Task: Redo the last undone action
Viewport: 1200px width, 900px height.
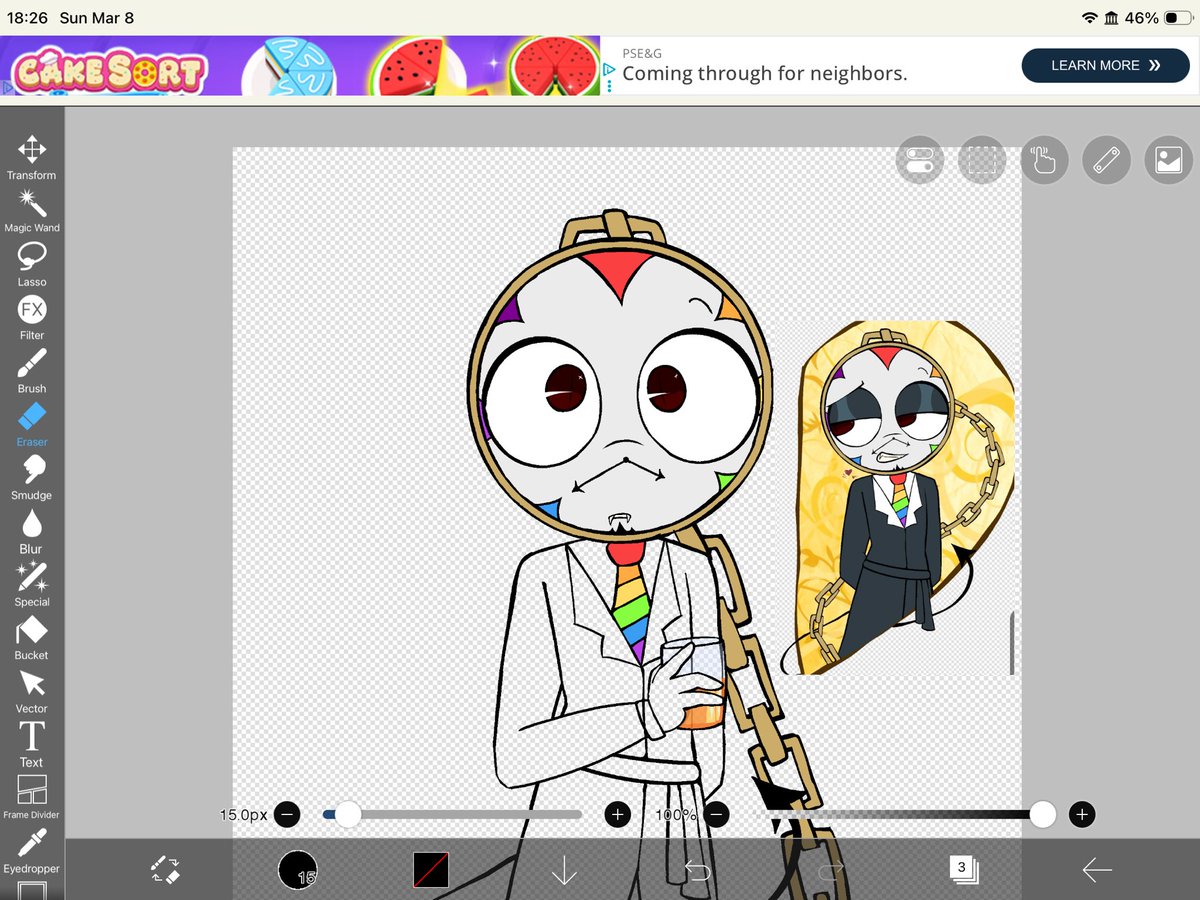Action: click(x=831, y=870)
